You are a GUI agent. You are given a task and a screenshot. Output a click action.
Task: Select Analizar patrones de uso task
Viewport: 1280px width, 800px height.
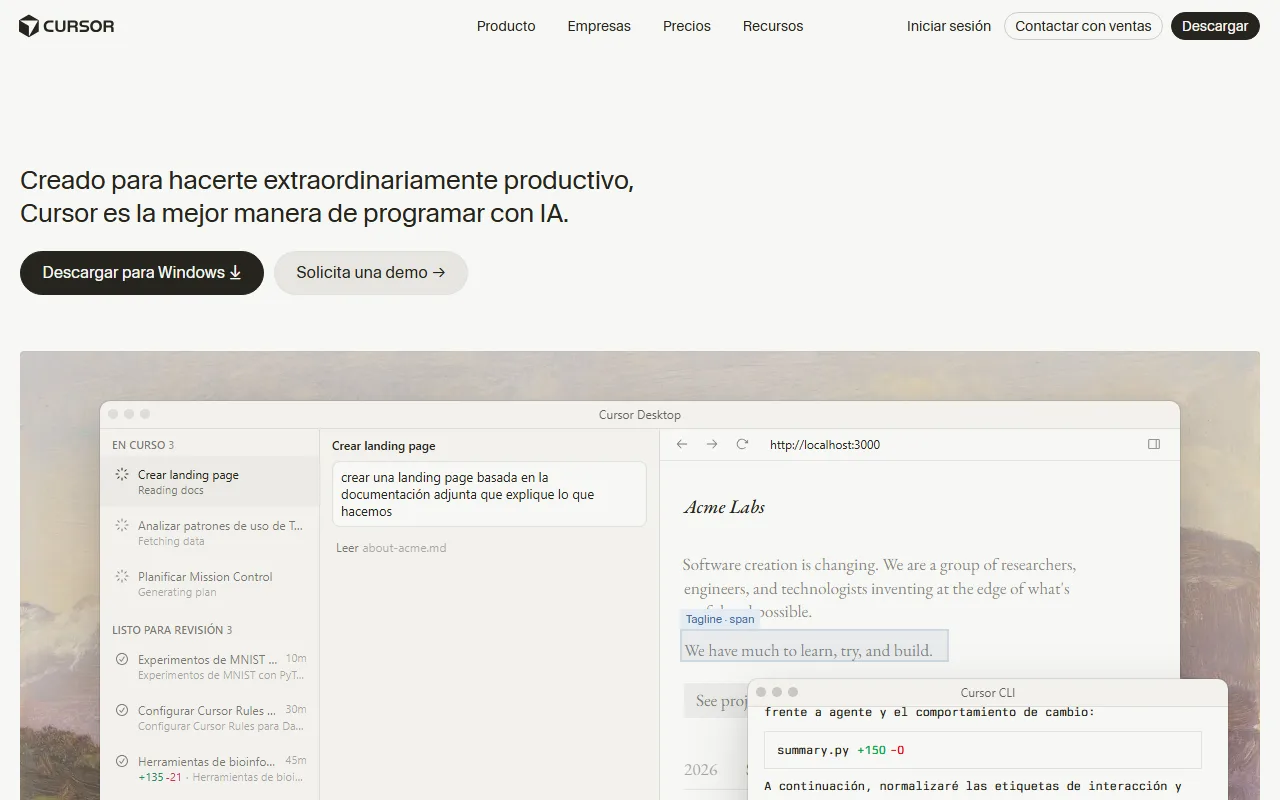click(x=210, y=533)
